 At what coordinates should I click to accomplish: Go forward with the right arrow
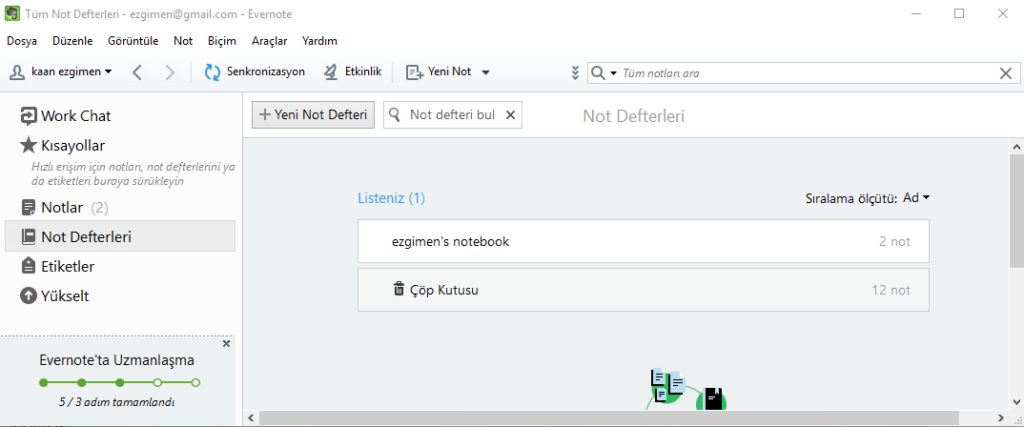(170, 72)
